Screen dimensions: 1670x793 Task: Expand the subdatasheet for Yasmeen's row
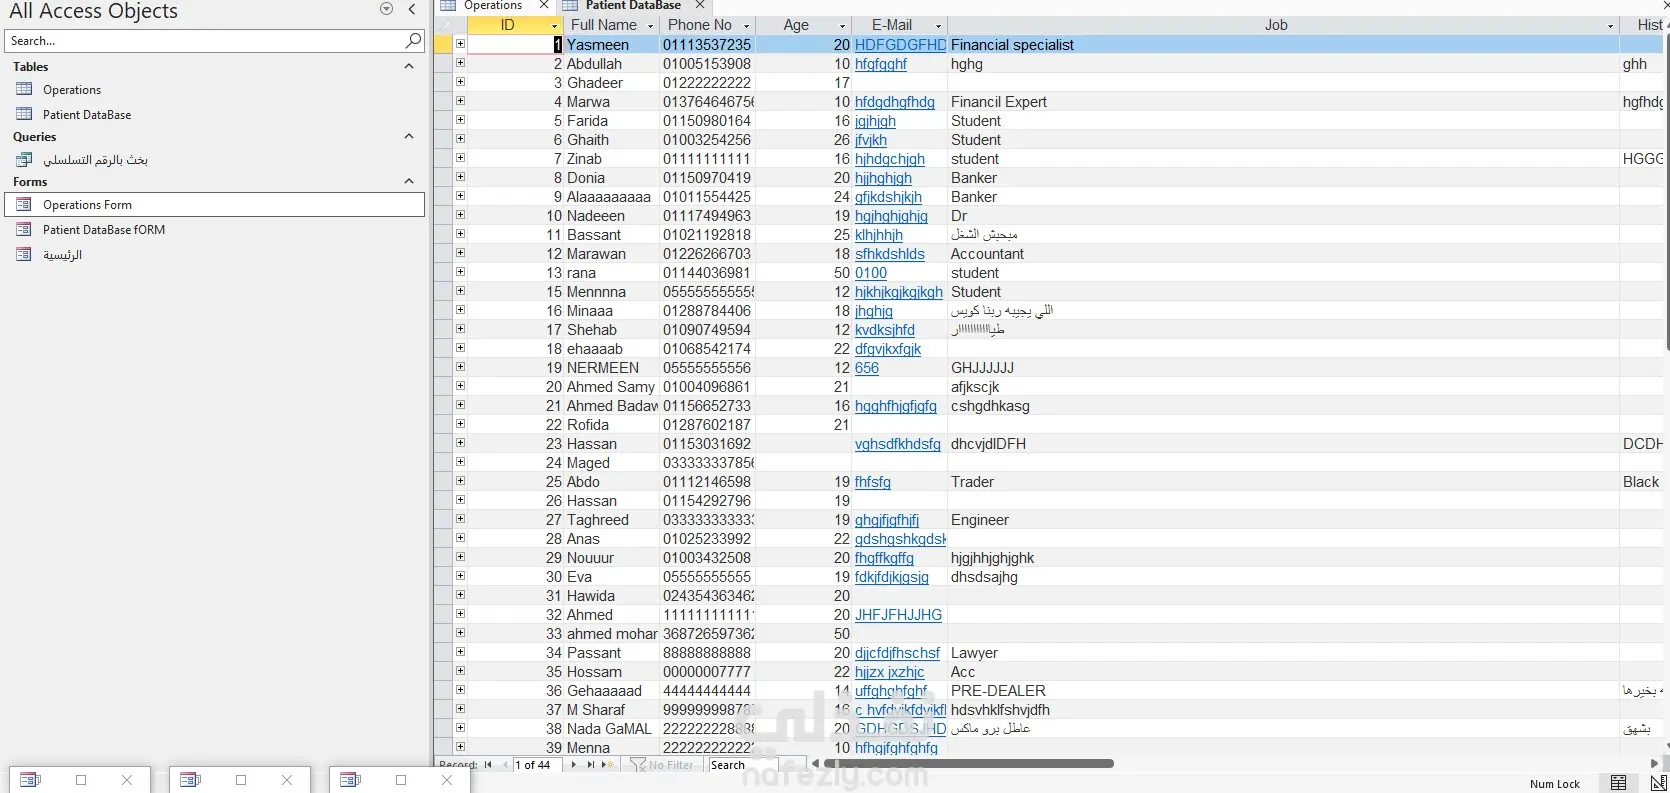(x=460, y=44)
